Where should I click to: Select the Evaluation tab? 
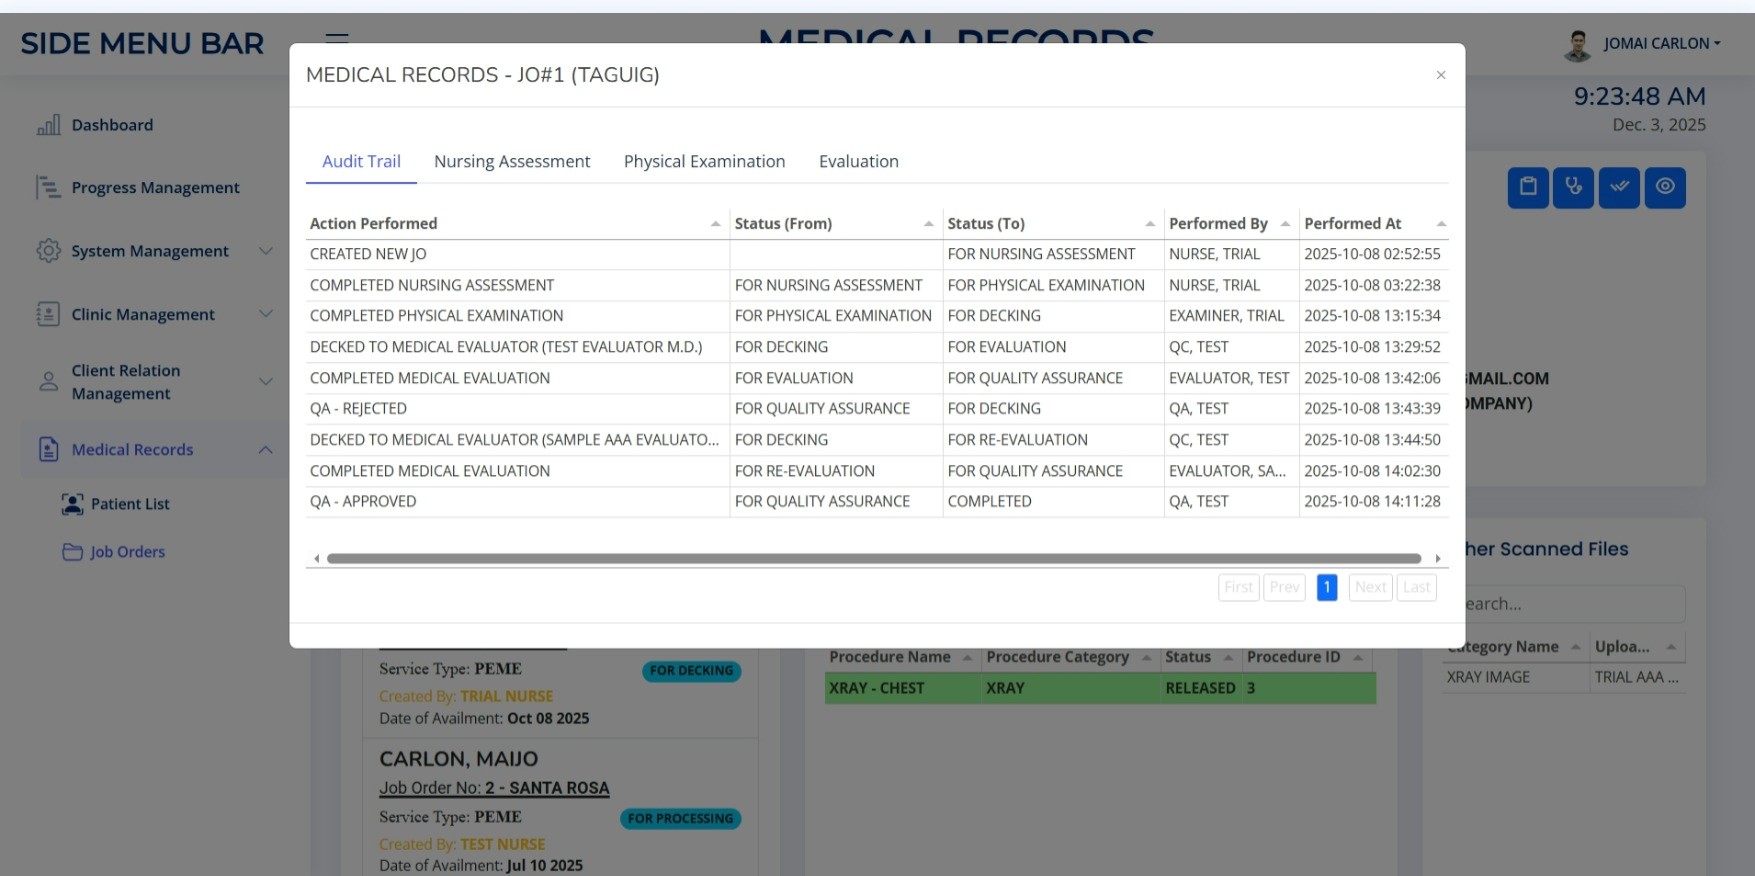click(x=858, y=162)
